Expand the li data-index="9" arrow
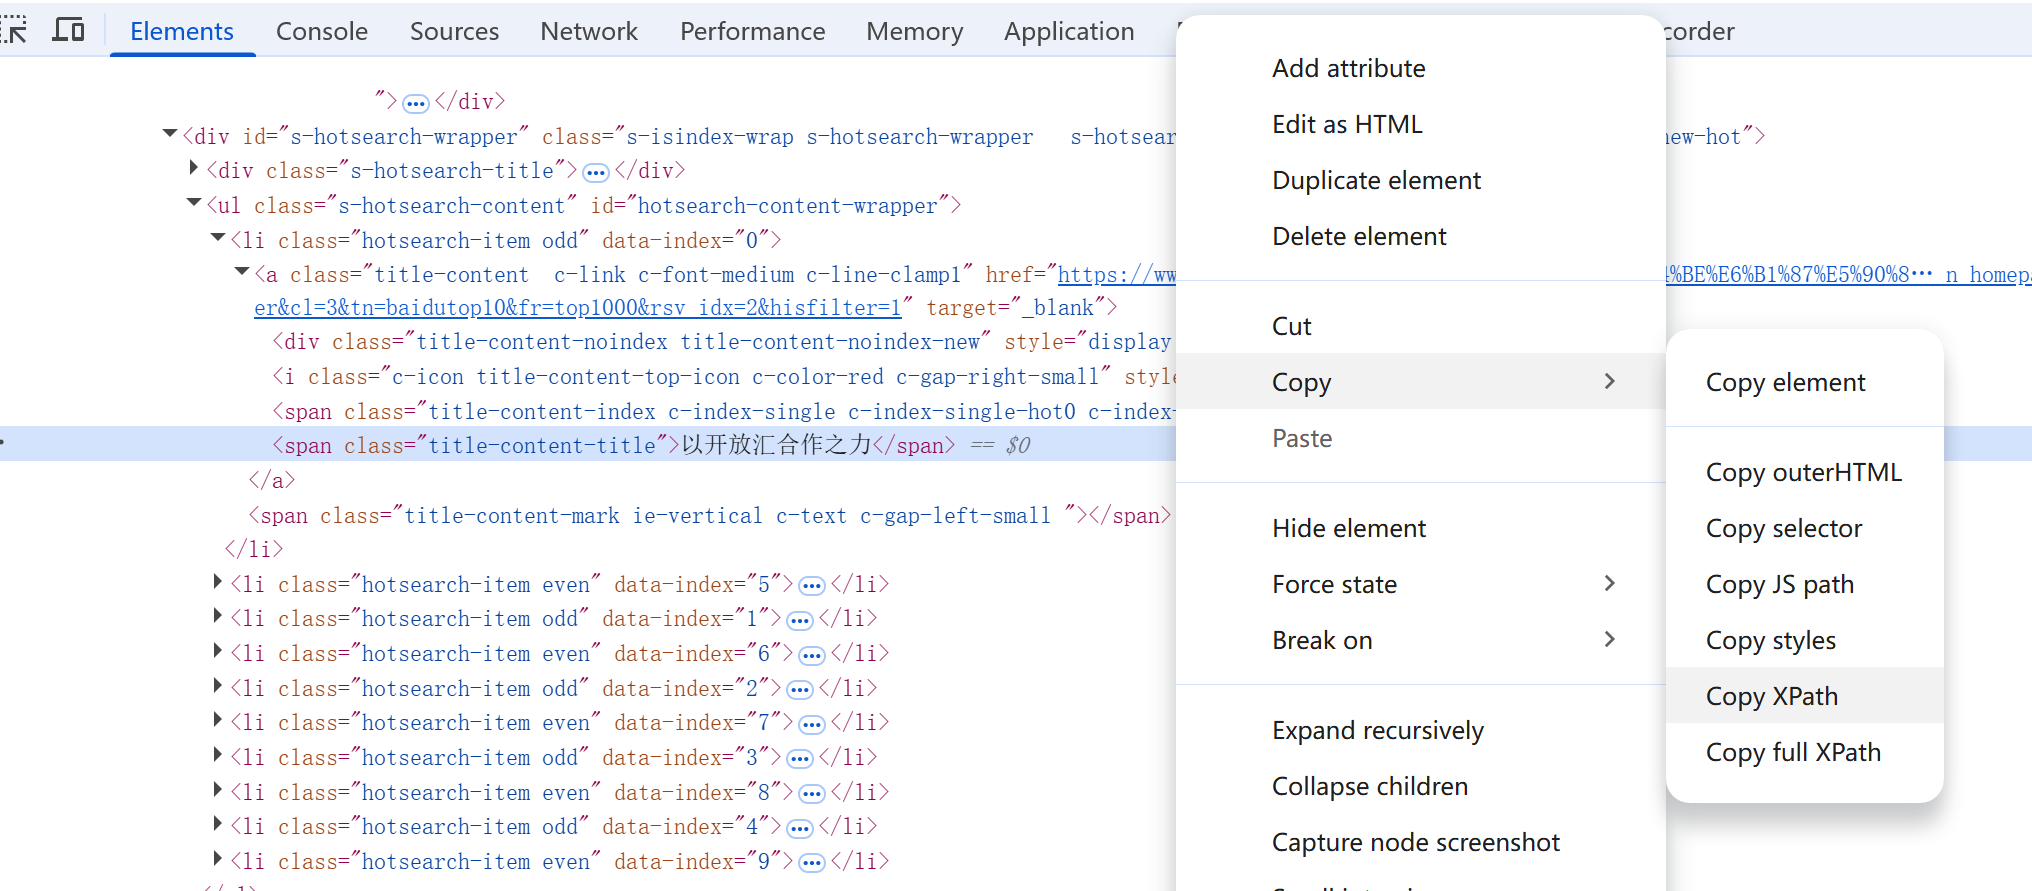 tap(218, 859)
